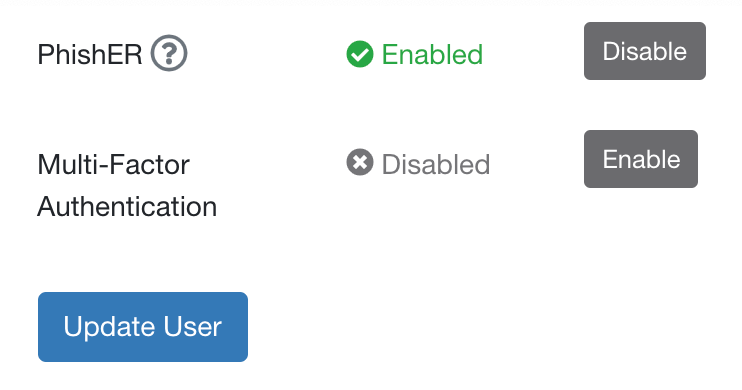Submit the form via Update User

click(x=143, y=327)
